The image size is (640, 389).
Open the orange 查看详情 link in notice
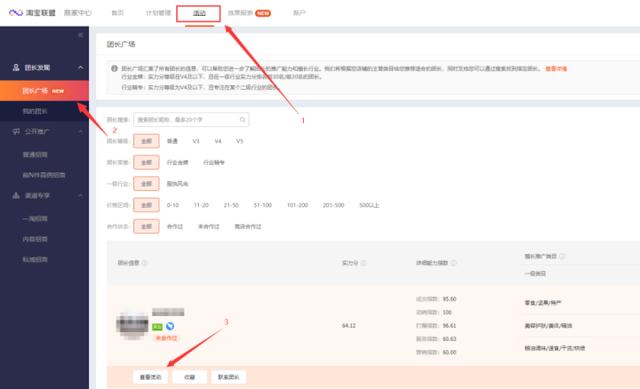point(556,69)
